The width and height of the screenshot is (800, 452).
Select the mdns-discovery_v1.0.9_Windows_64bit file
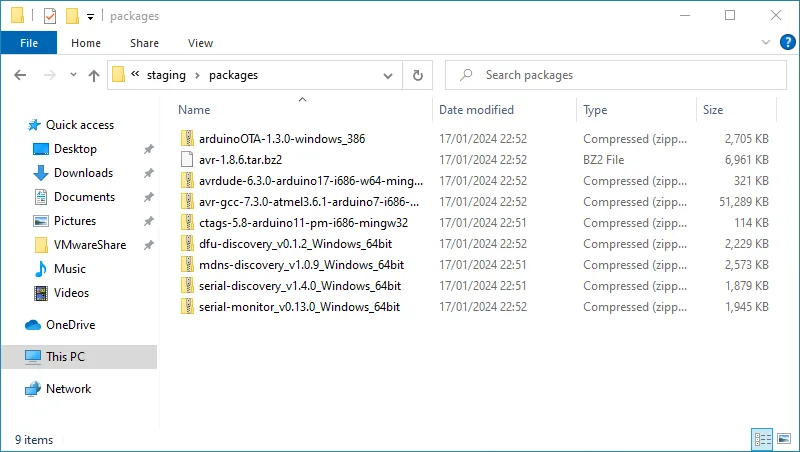tap(301, 265)
